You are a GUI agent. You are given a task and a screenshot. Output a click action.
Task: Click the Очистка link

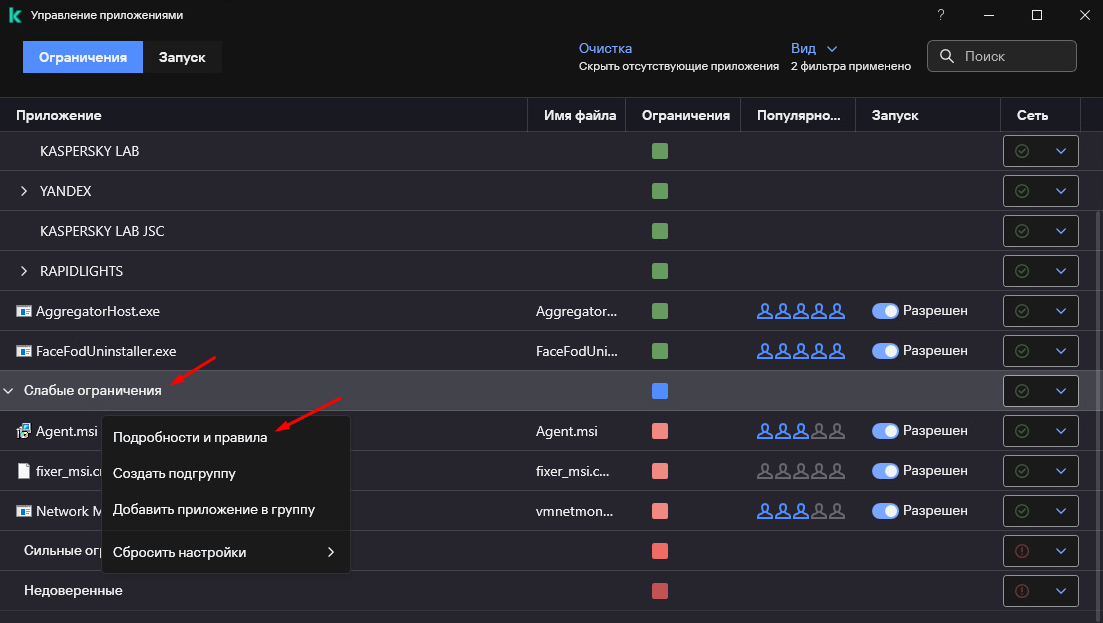605,48
